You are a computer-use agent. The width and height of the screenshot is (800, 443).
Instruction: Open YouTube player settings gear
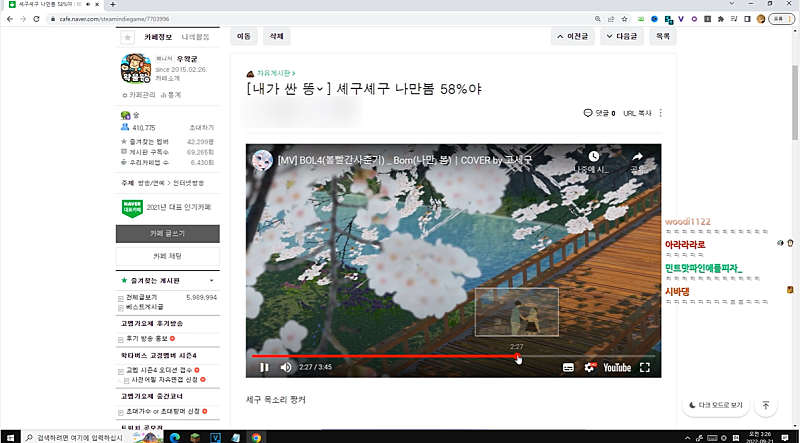click(x=590, y=367)
